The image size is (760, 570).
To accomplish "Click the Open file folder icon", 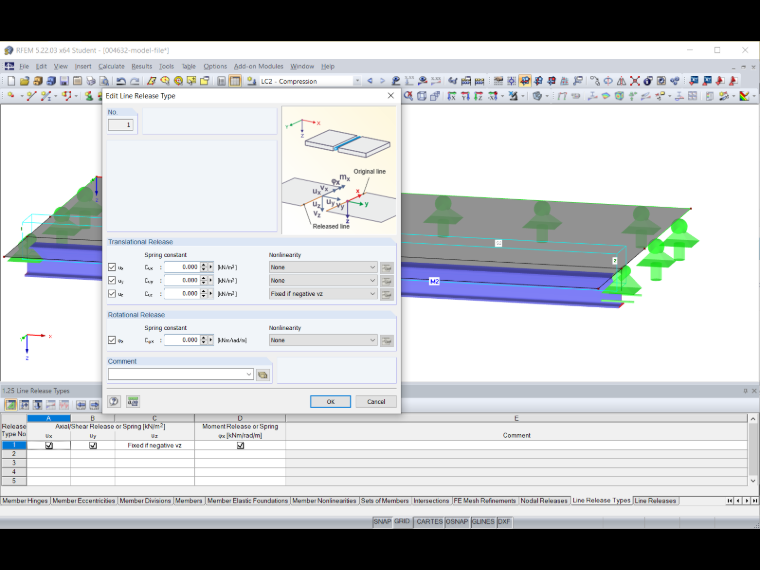I will (24, 81).
